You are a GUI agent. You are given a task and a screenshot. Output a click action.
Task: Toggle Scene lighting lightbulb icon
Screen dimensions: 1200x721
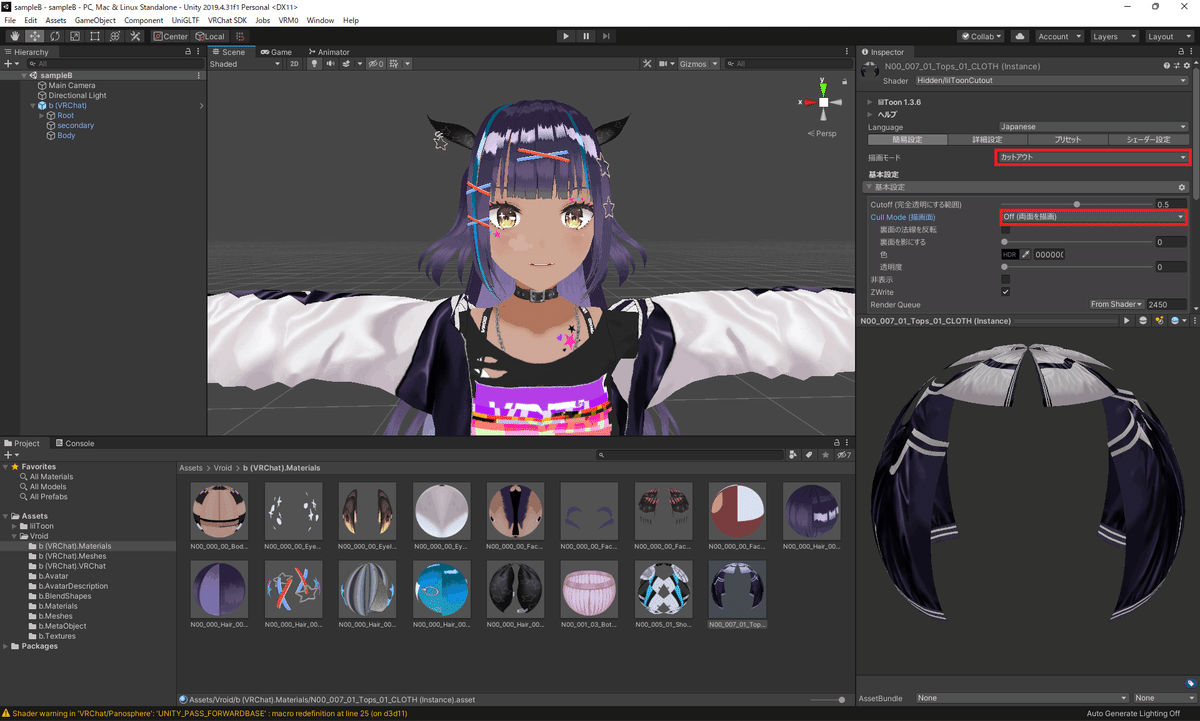314,64
